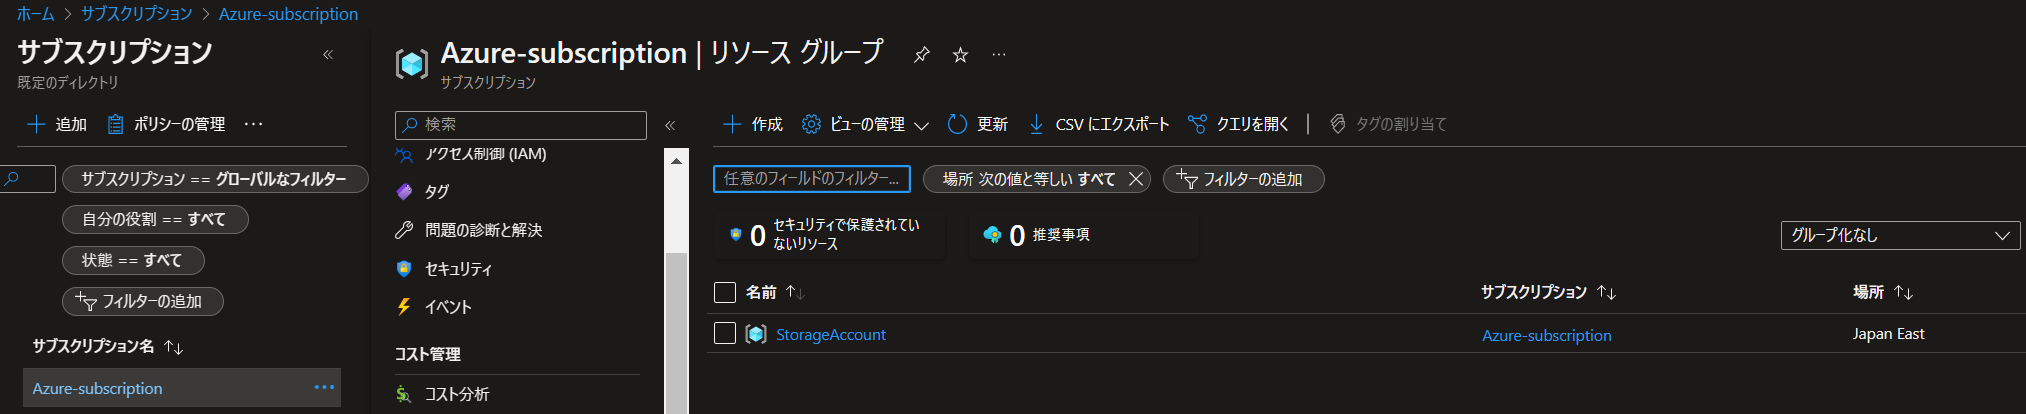Open ポリシーの管理
The height and width of the screenshot is (414, 2026).
[x=166, y=124]
